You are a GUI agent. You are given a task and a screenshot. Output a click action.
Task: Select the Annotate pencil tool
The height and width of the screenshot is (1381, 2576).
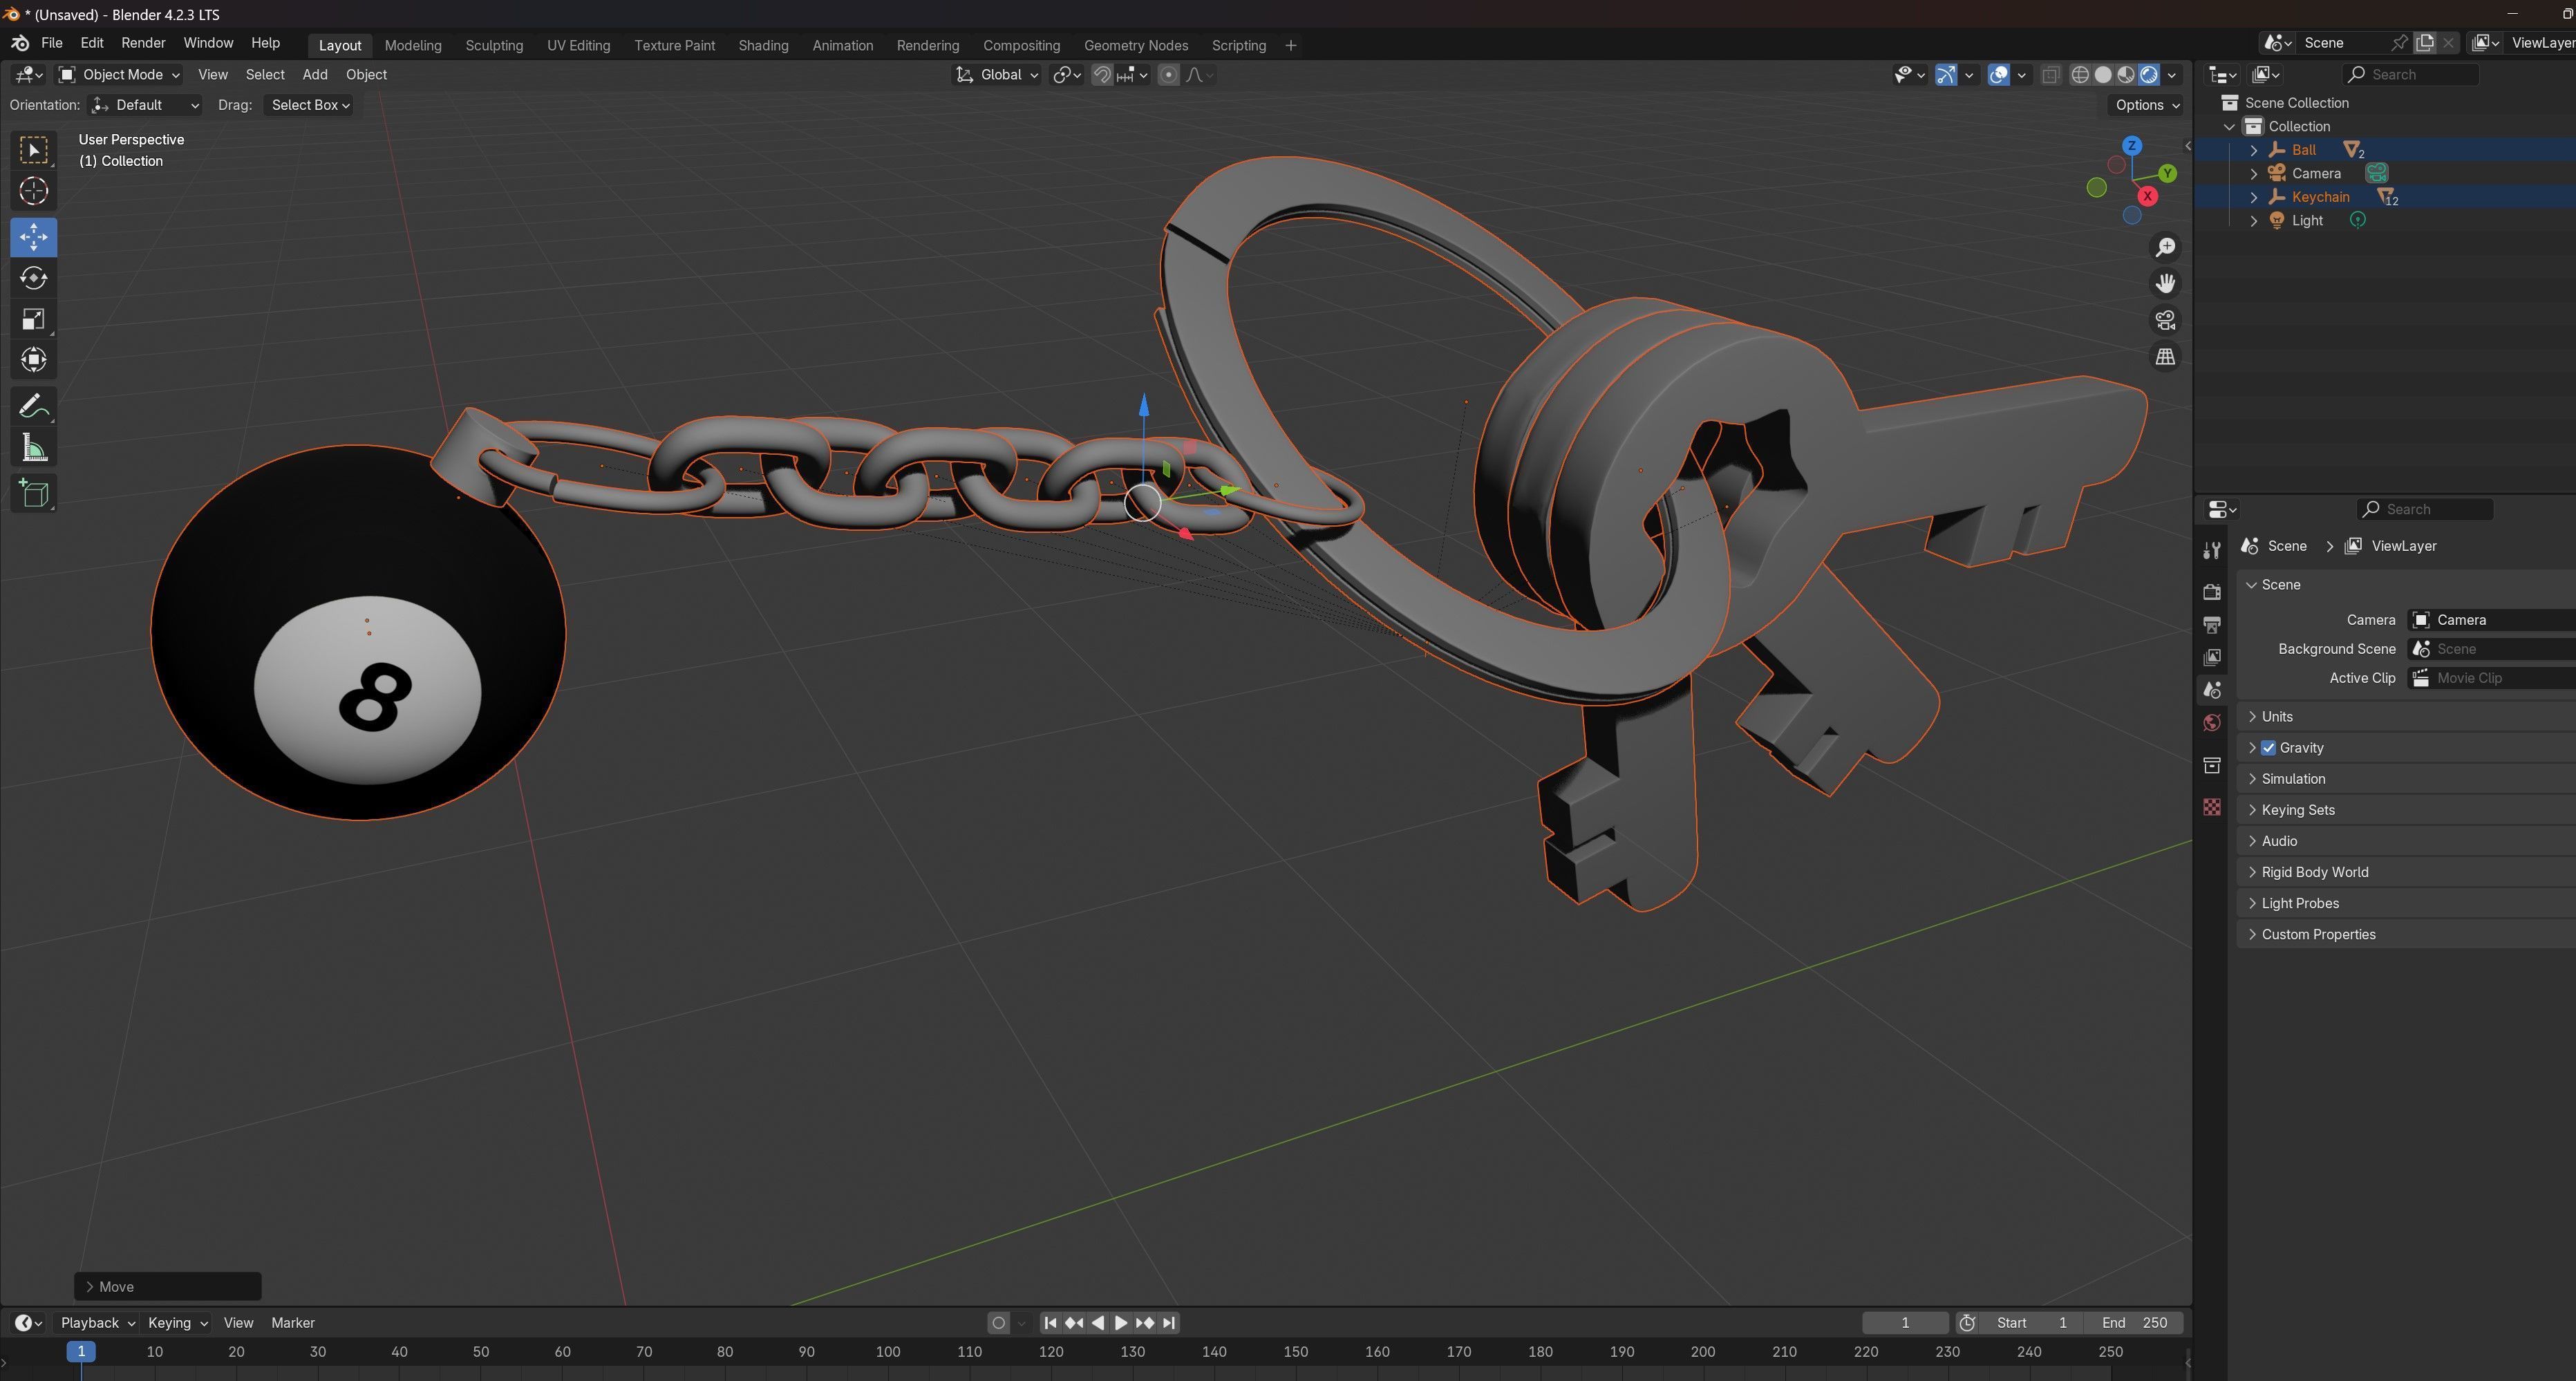pos(33,406)
